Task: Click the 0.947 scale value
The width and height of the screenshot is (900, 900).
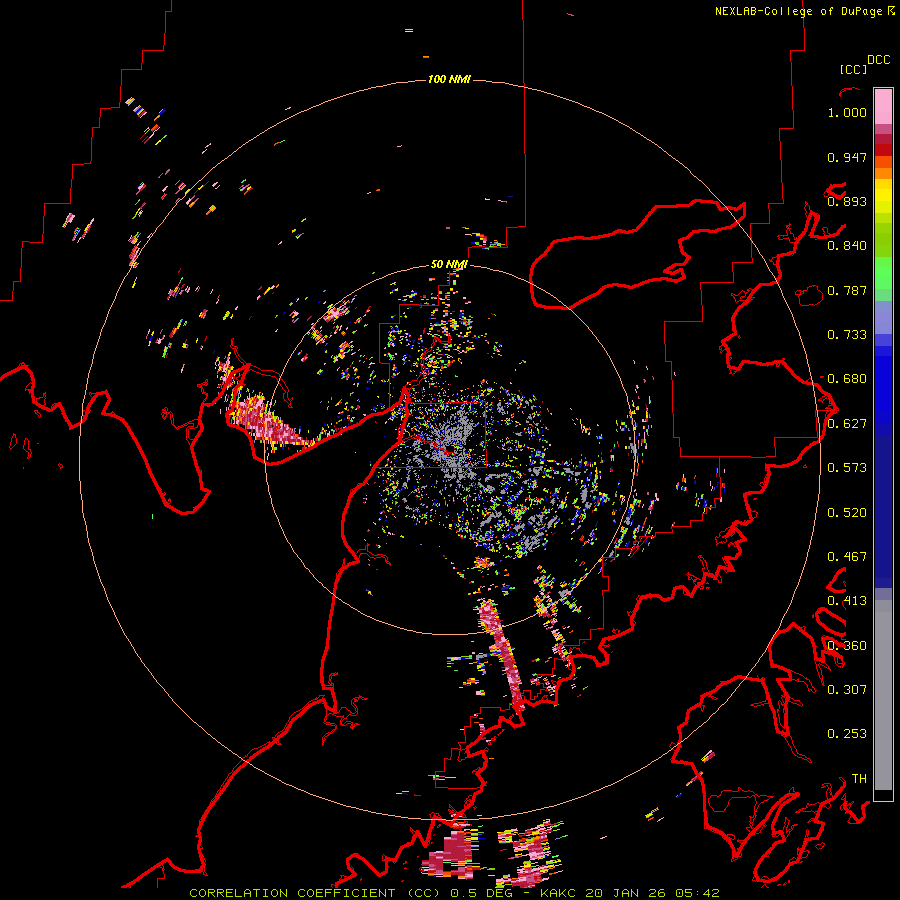Action: point(847,157)
